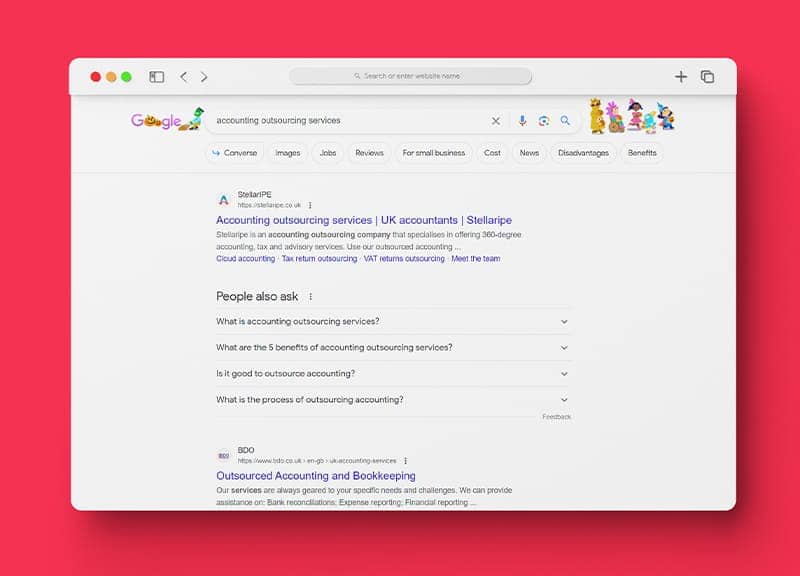This screenshot has height=576, width=800.
Task: Switch to News results
Action: point(529,153)
